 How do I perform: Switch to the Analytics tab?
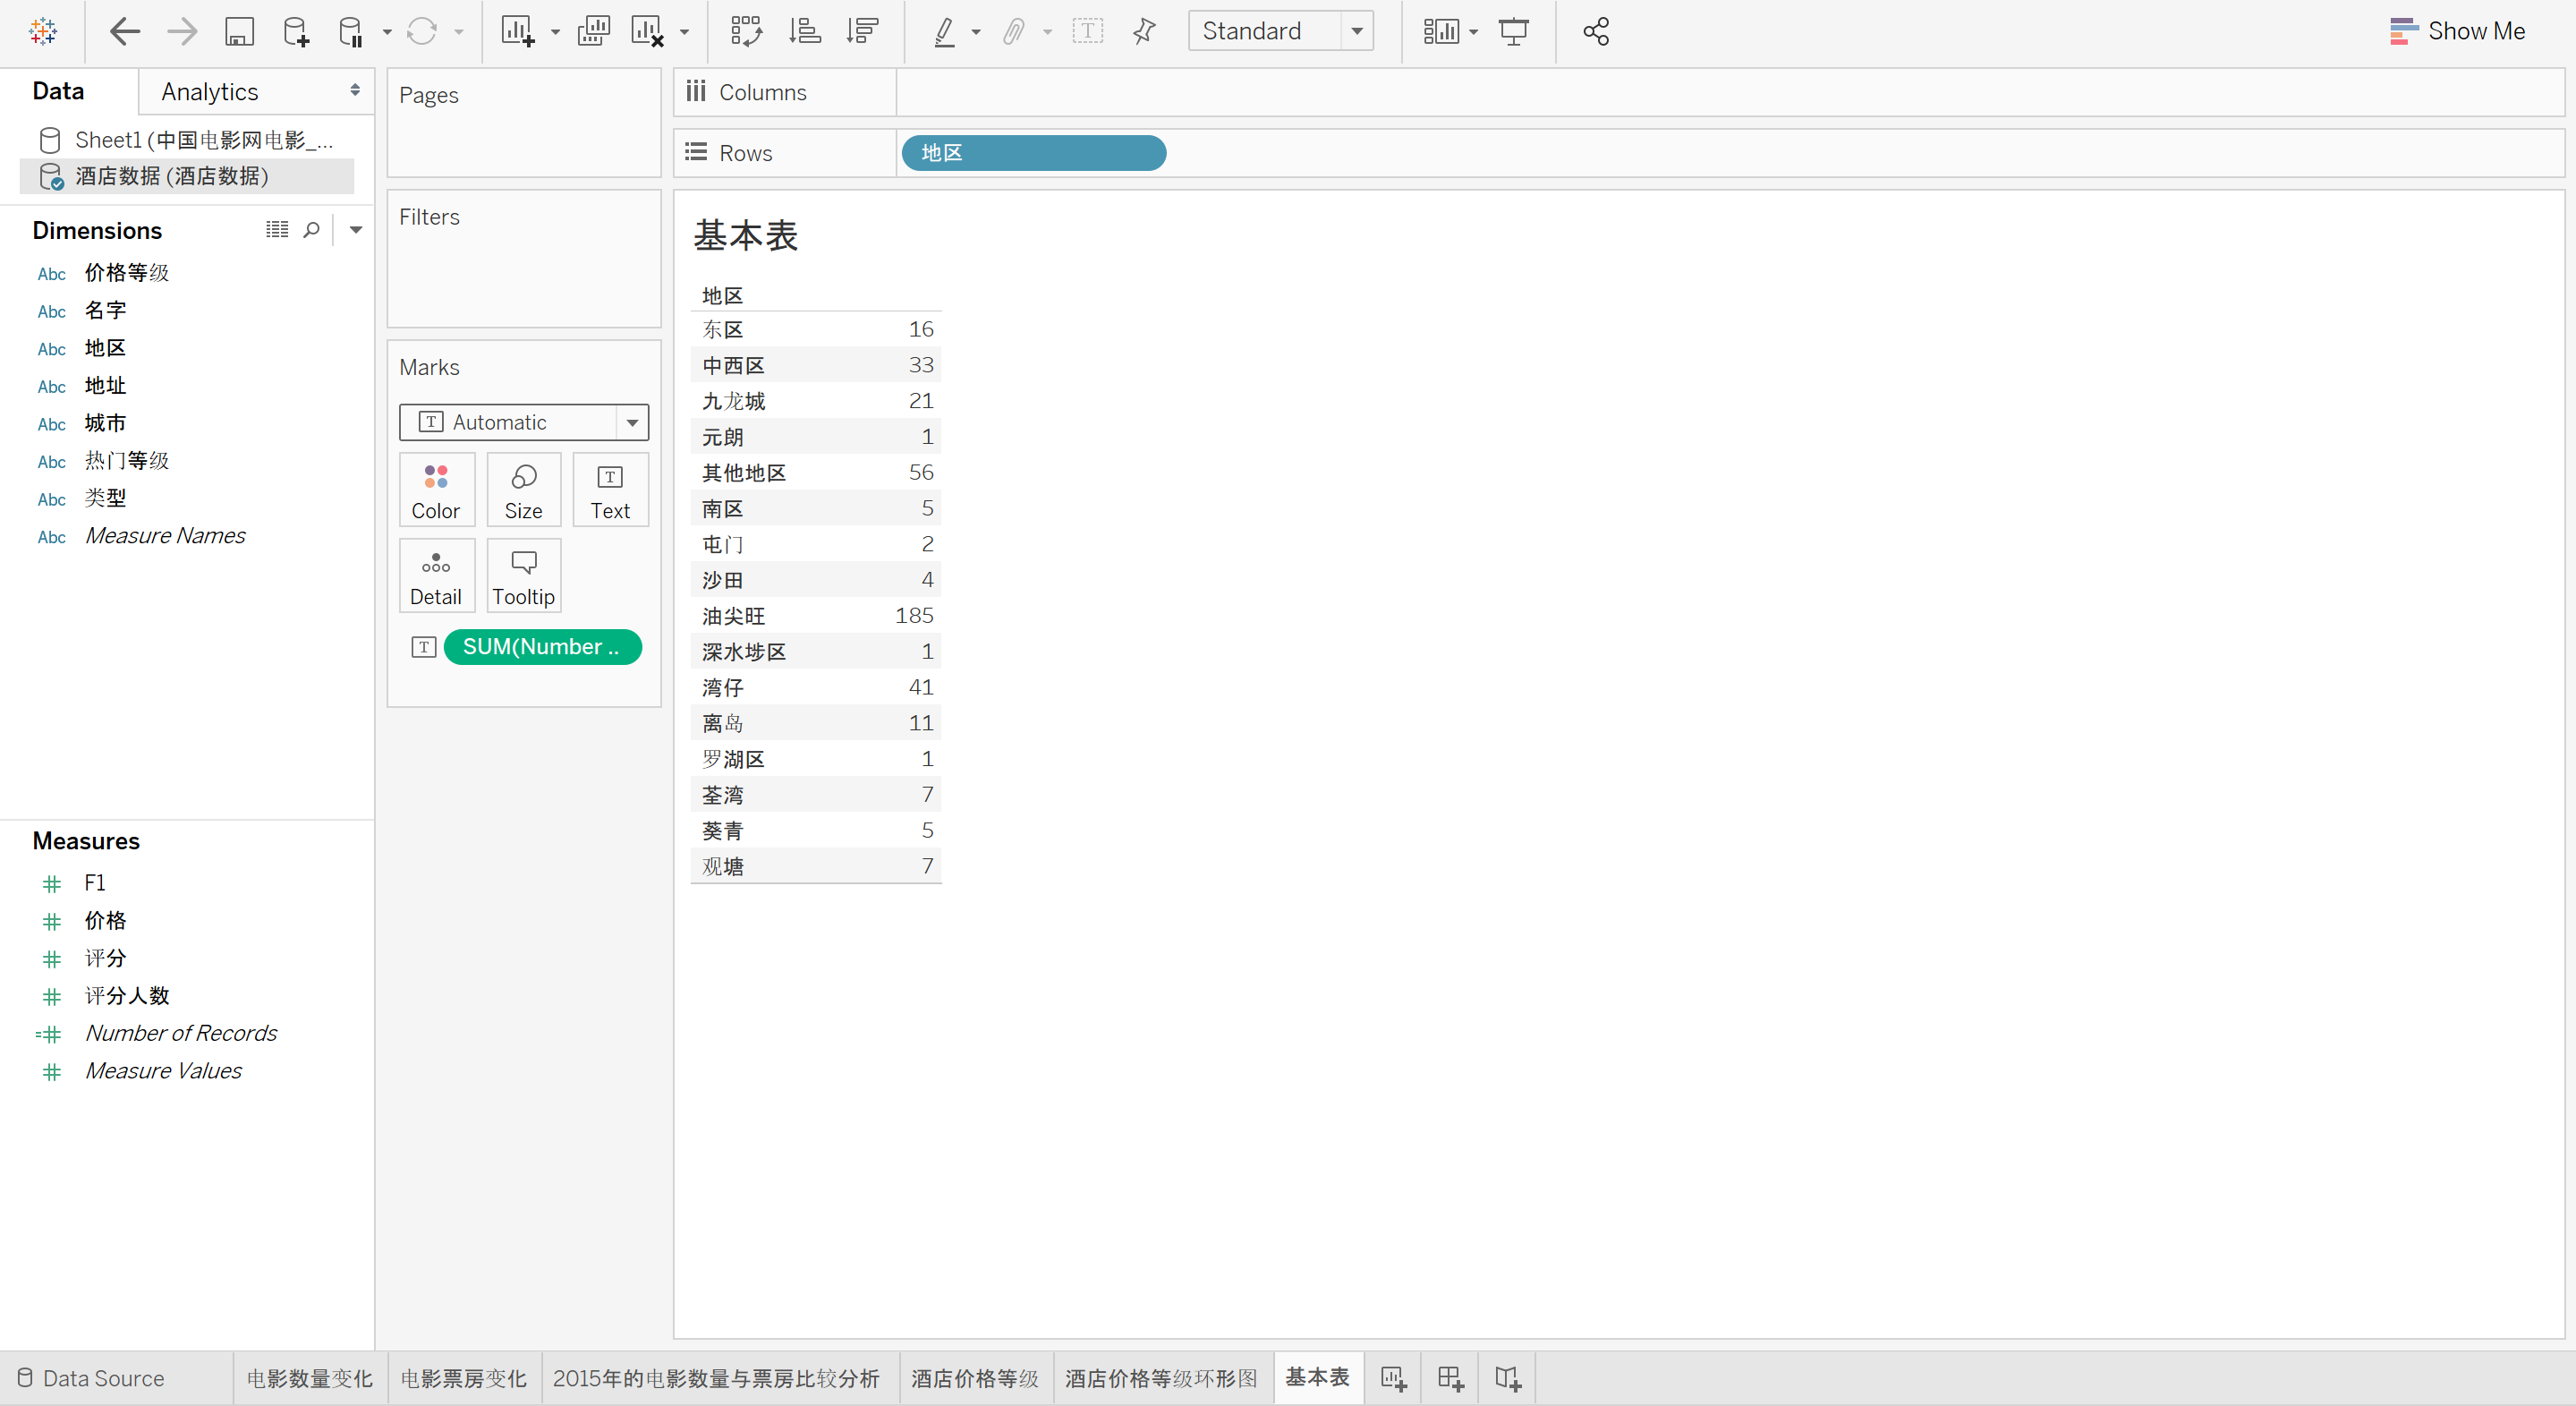click(x=210, y=92)
